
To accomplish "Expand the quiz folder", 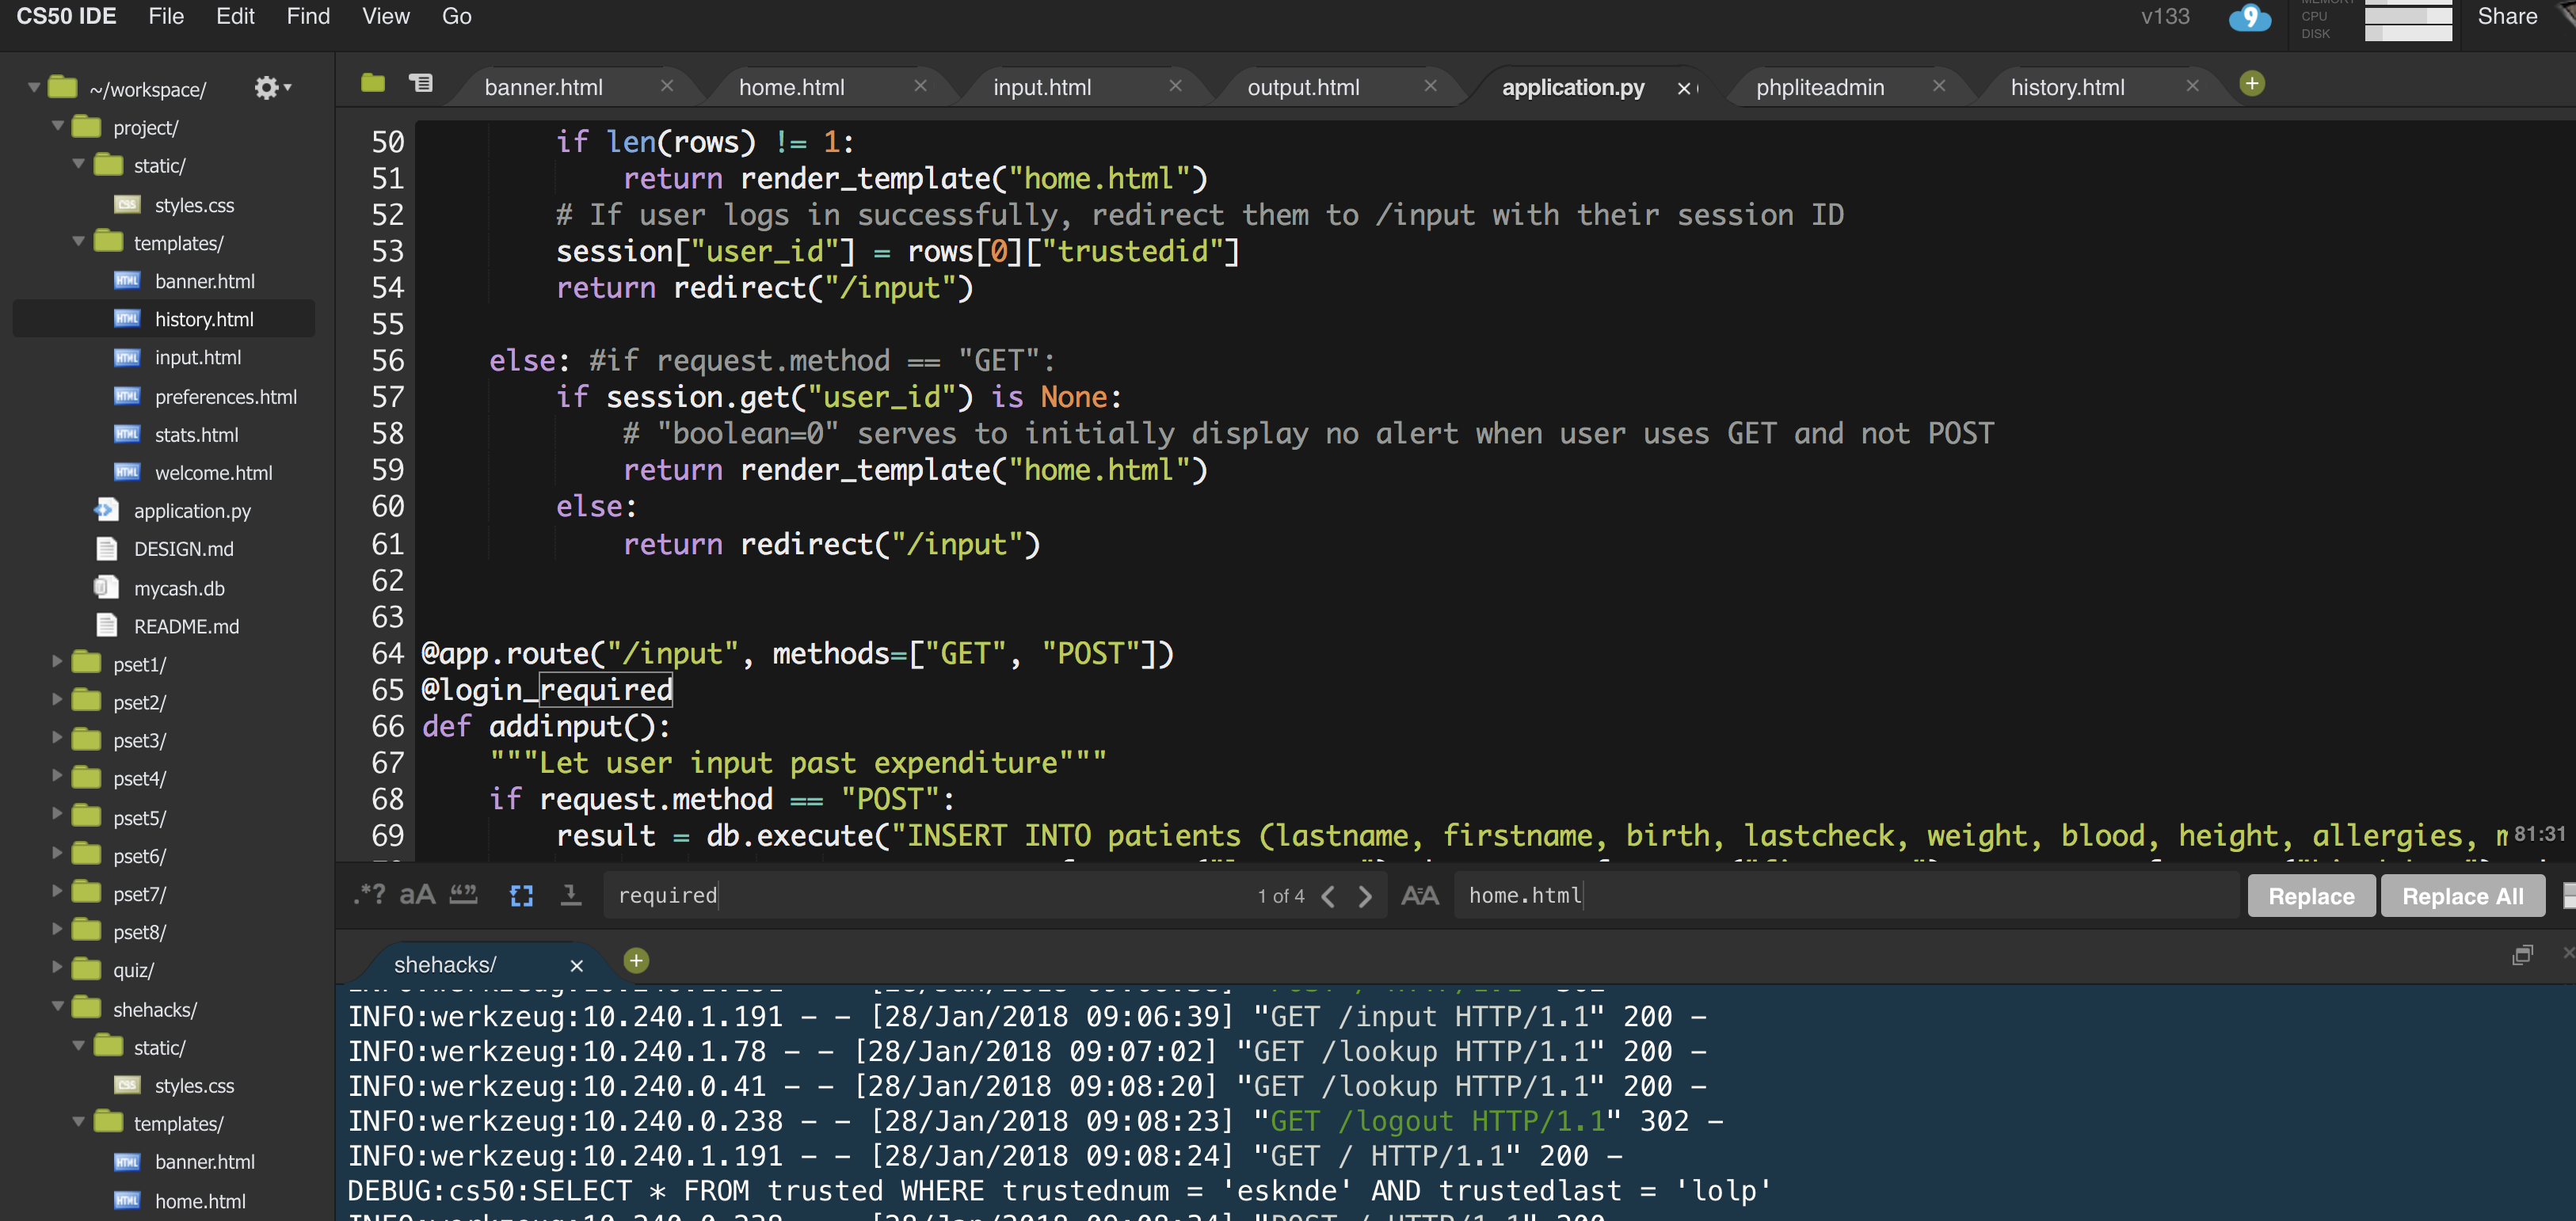I will 57,968.
